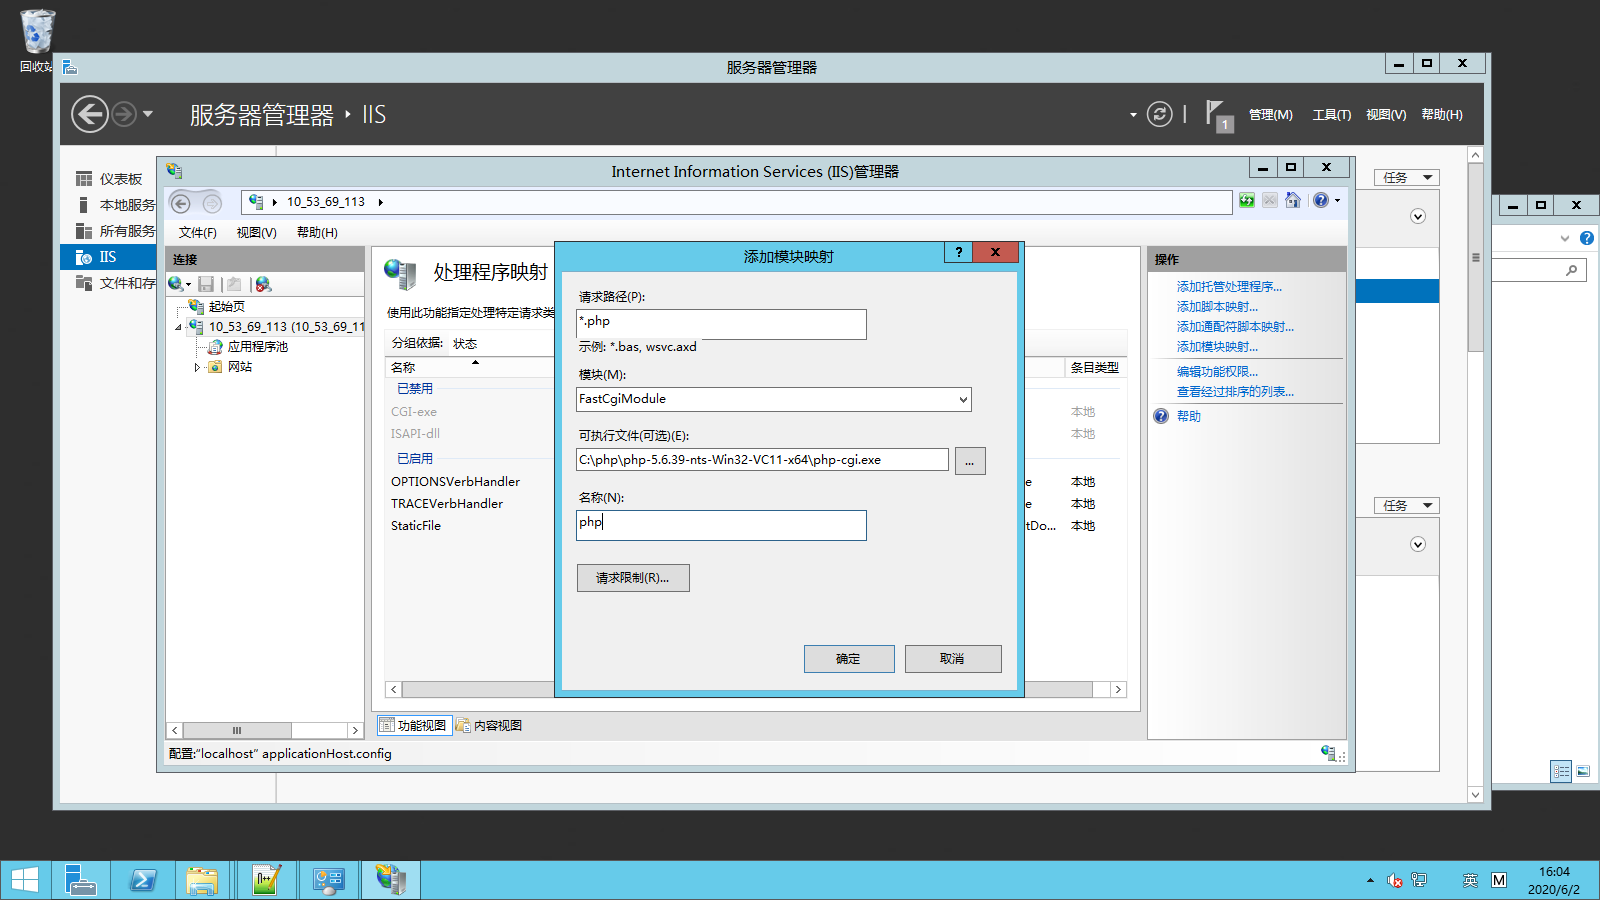
Task: Click the refresh icon in Server Manager header
Action: 1159,114
